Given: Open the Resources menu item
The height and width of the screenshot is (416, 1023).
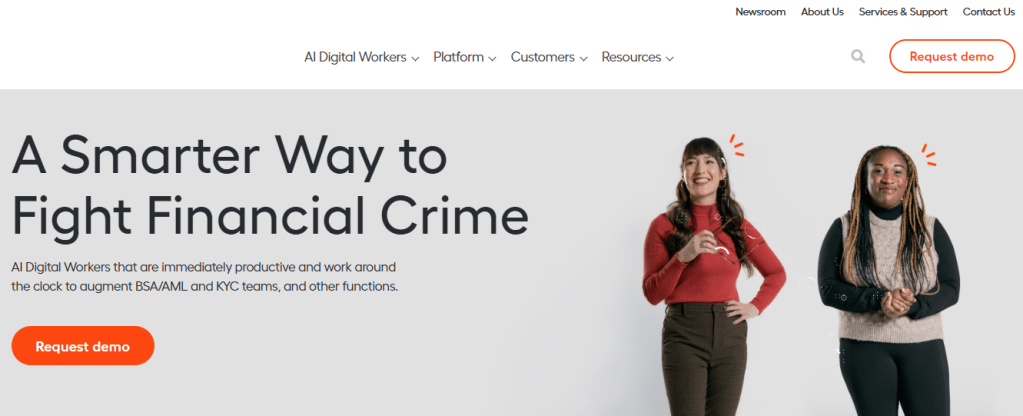Looking at the screenshot, I should point(631,57).
